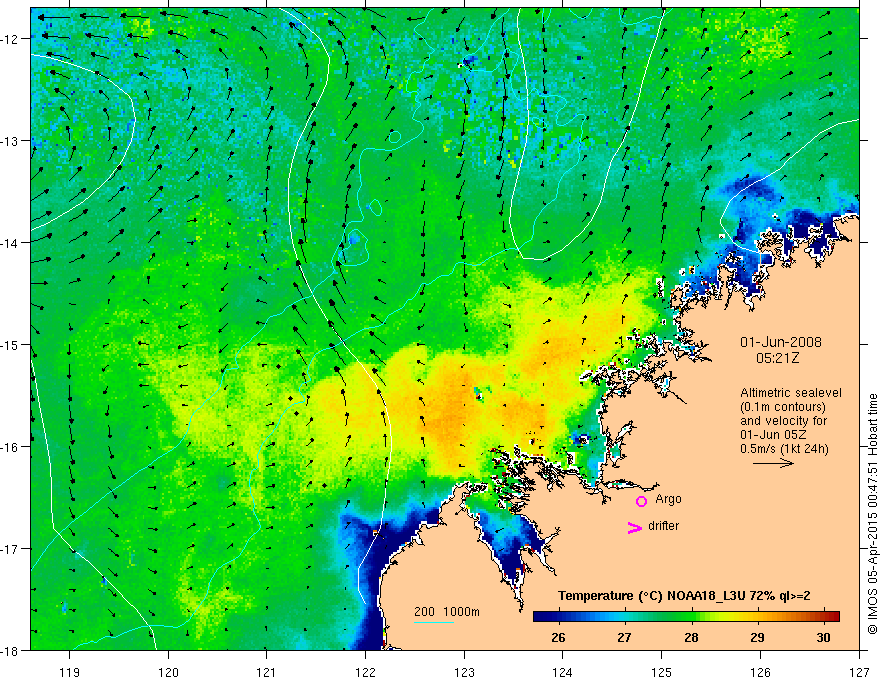
Task: Click the longitude label 121
Action: [x=267, y=672]
